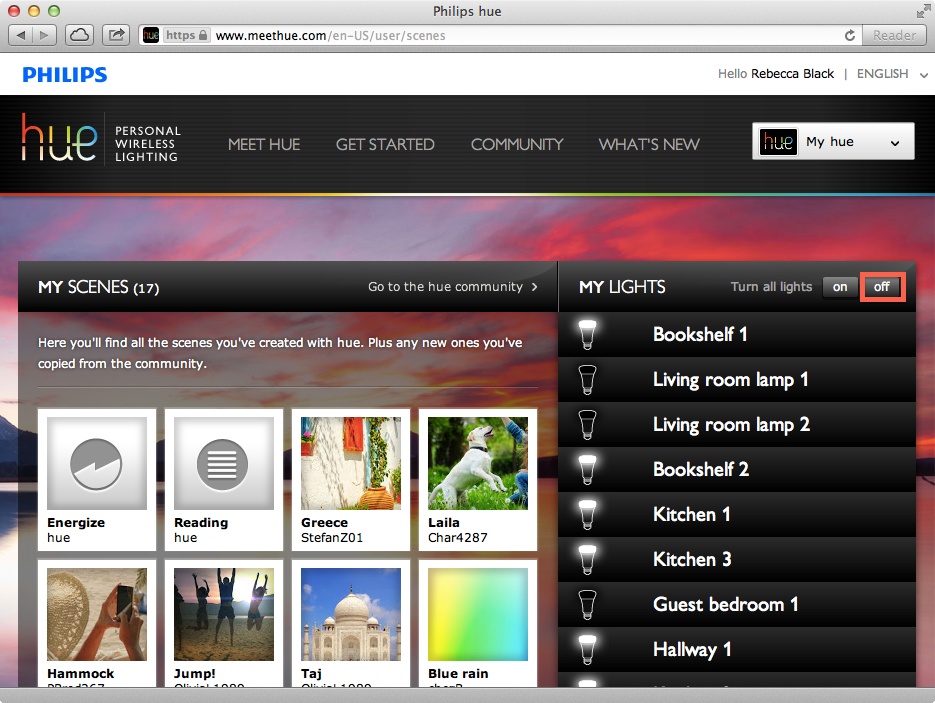Click the Kitchen 1 light name
This screenshot has height=703, width=935.
pyautogui.click(x=692, y=515)
